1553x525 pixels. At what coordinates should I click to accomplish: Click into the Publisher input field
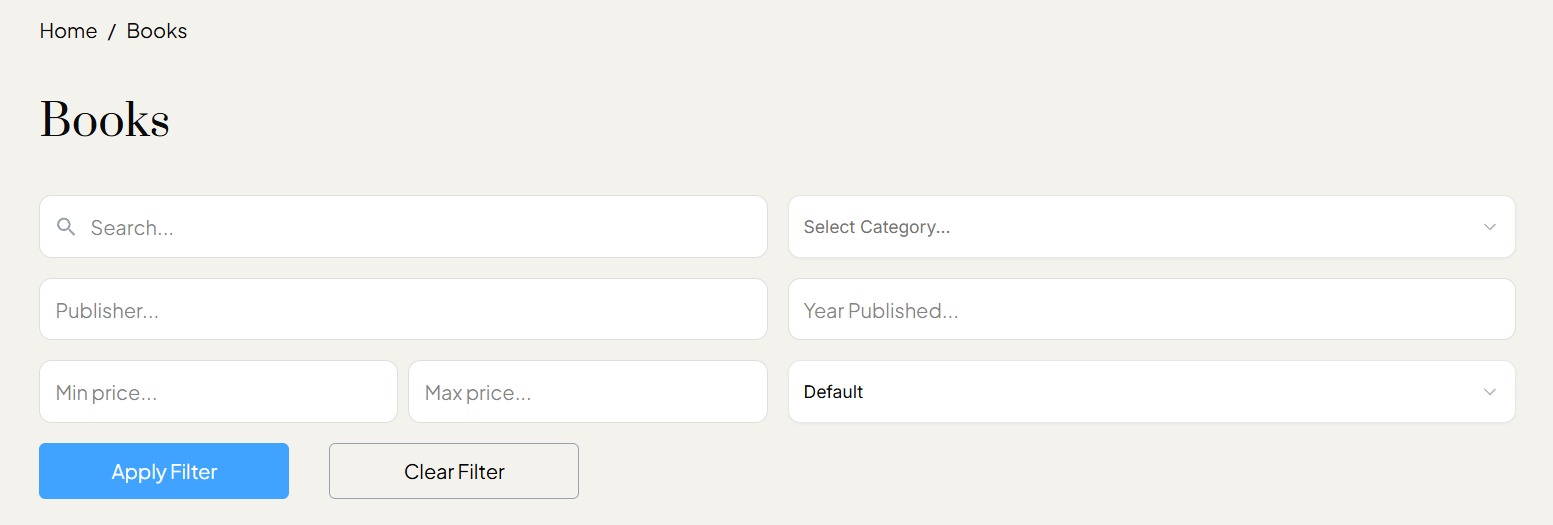403,310
